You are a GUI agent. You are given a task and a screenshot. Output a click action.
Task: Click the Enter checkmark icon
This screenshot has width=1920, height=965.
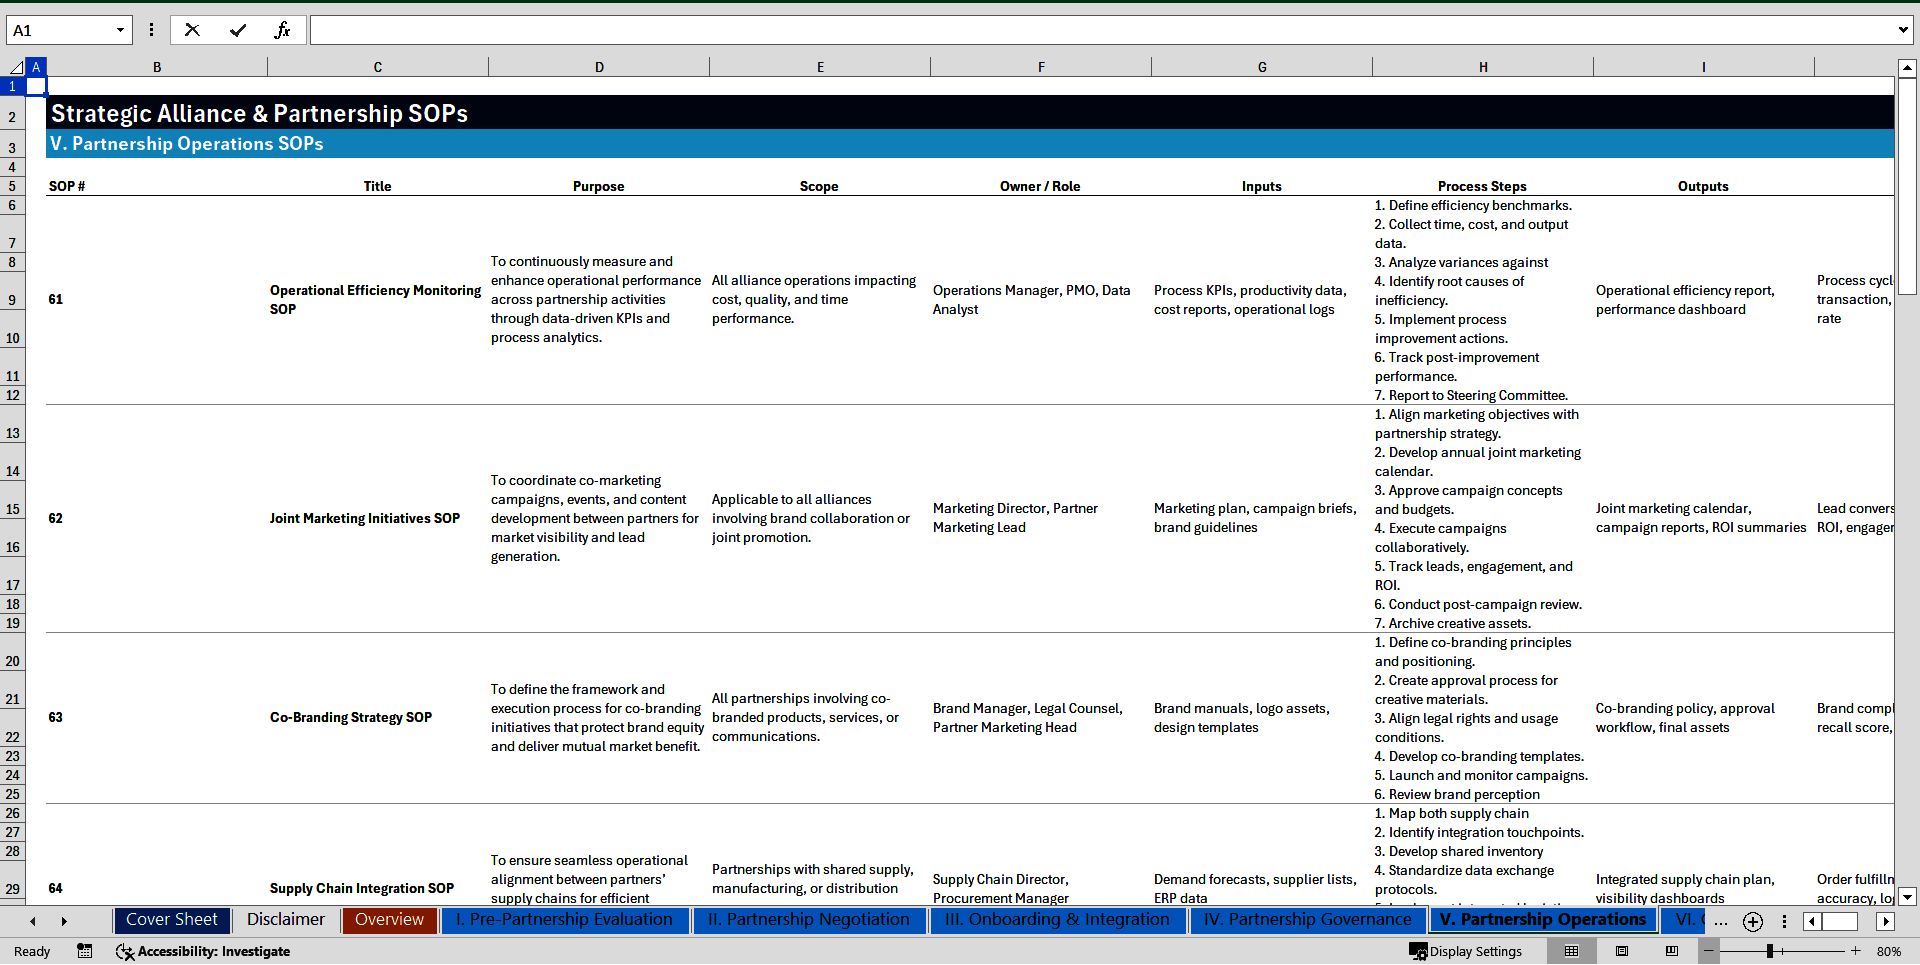coord(238,30)
